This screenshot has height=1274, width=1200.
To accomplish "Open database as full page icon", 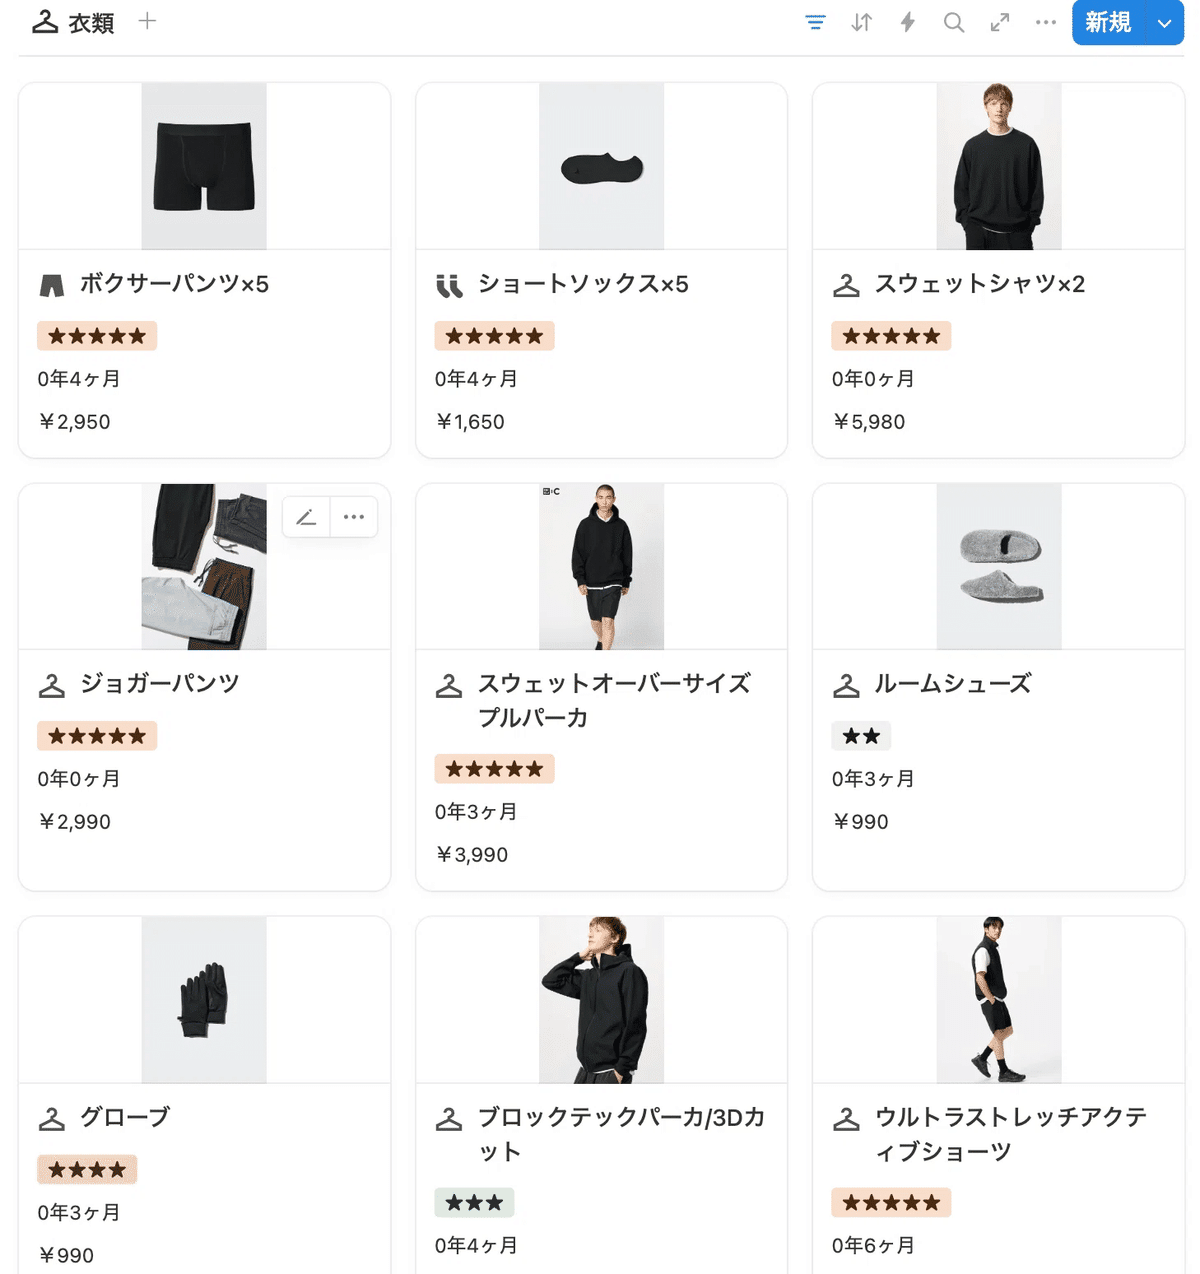I will click(1000, 22).
